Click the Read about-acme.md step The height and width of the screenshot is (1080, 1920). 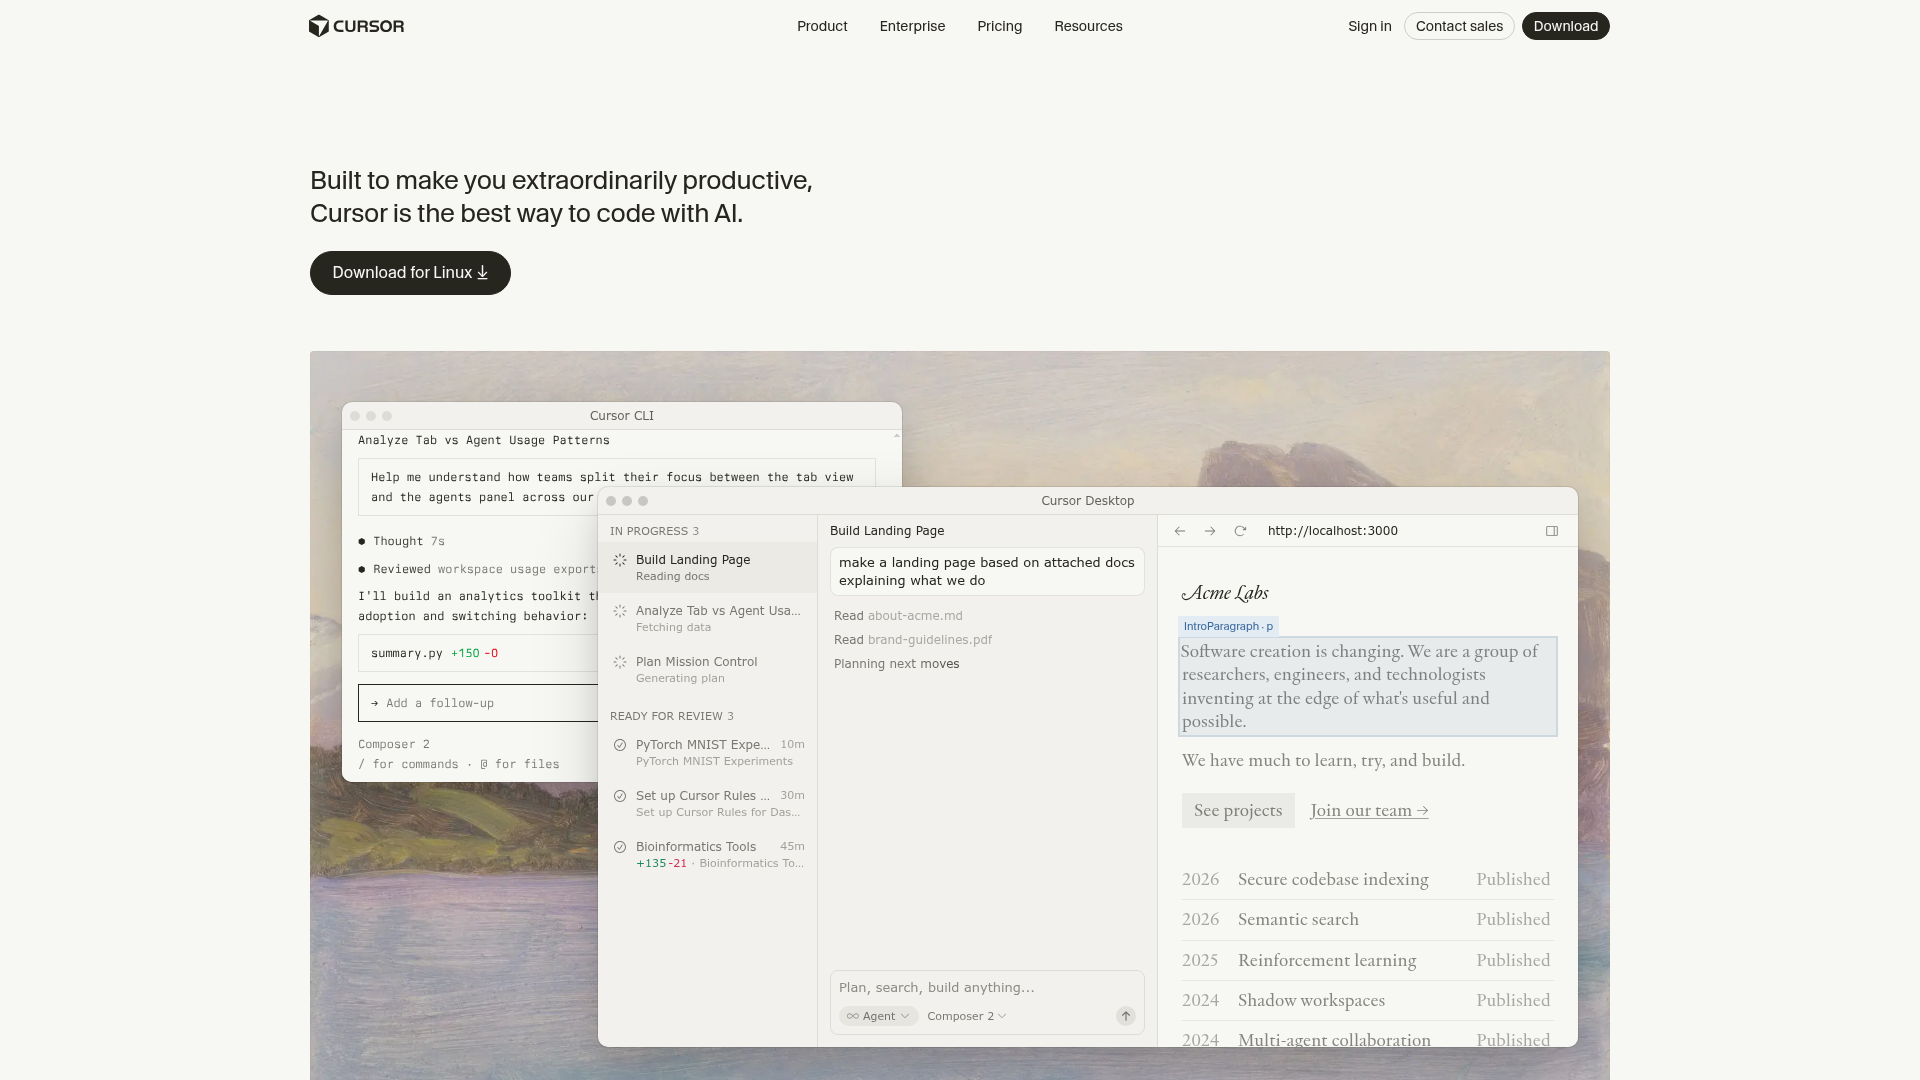click(x=898, y=616)
